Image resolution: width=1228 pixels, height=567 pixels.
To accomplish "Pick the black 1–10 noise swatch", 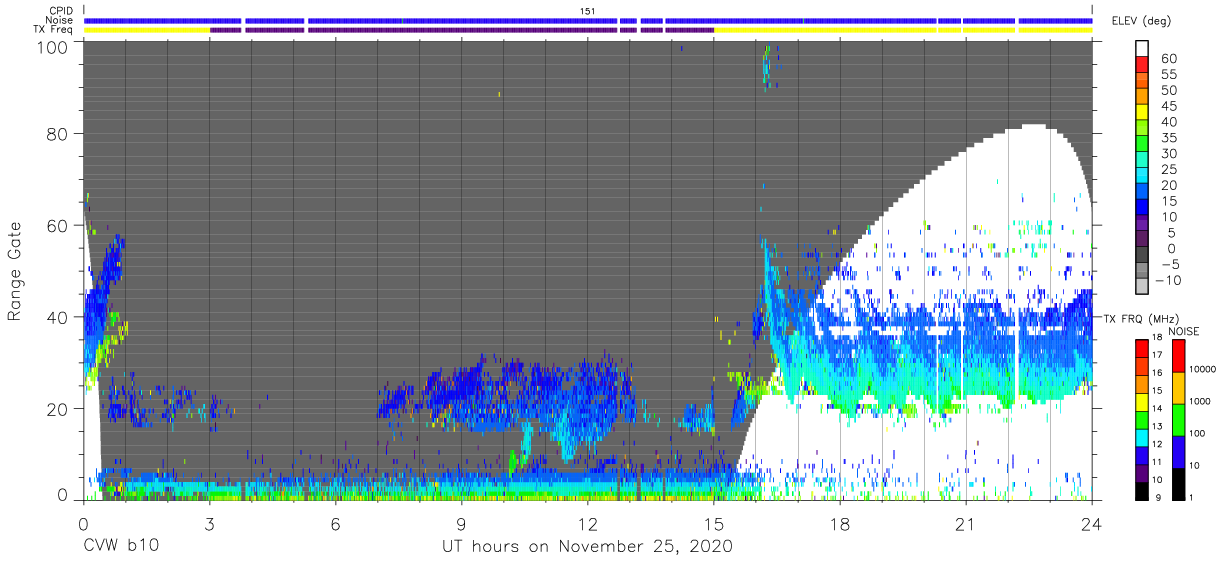I will (1181, 484).
